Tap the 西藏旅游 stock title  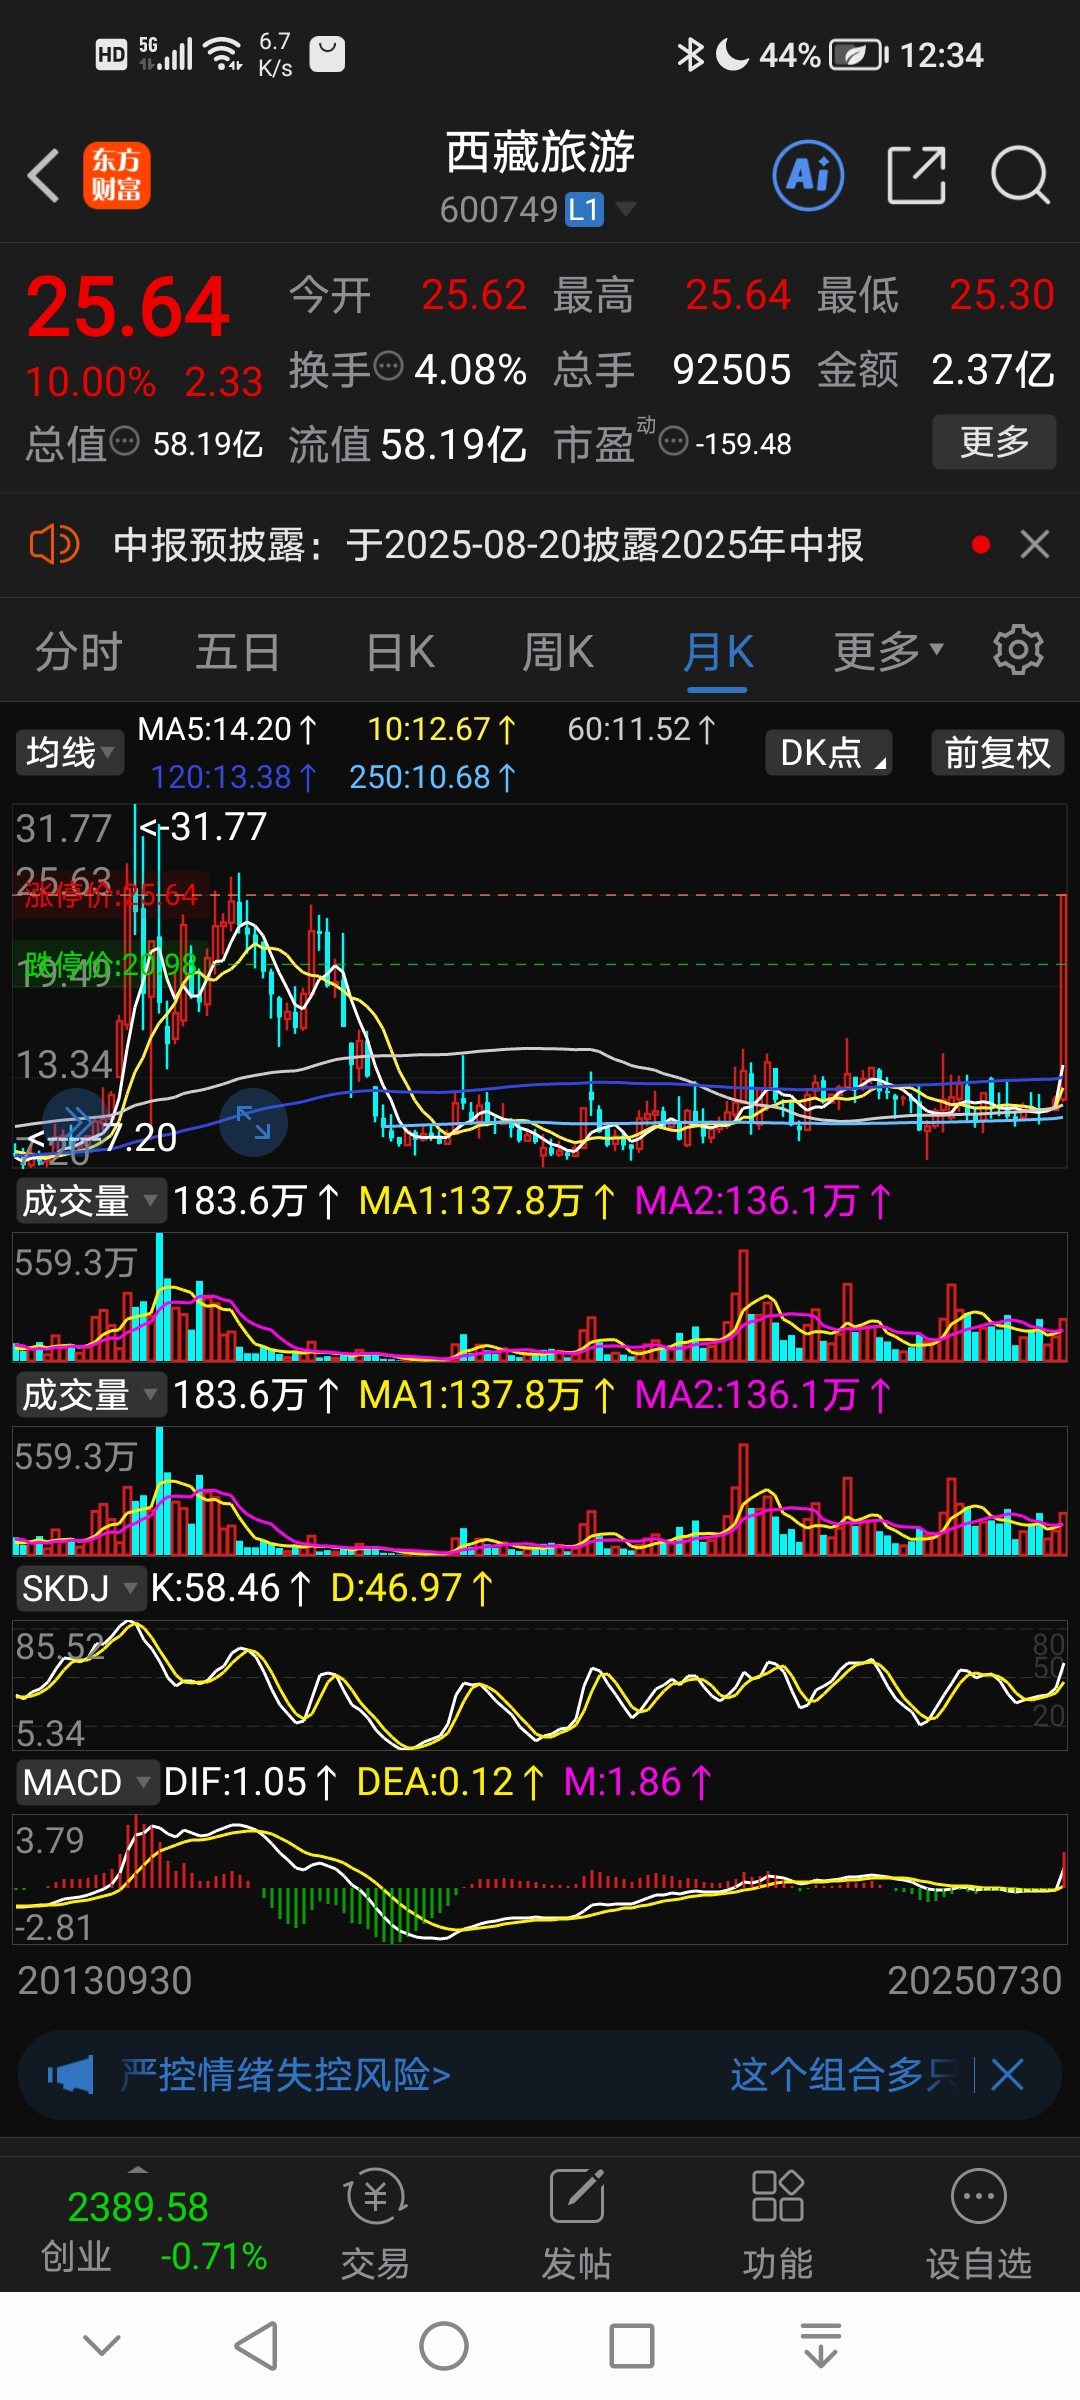(540, 153)
